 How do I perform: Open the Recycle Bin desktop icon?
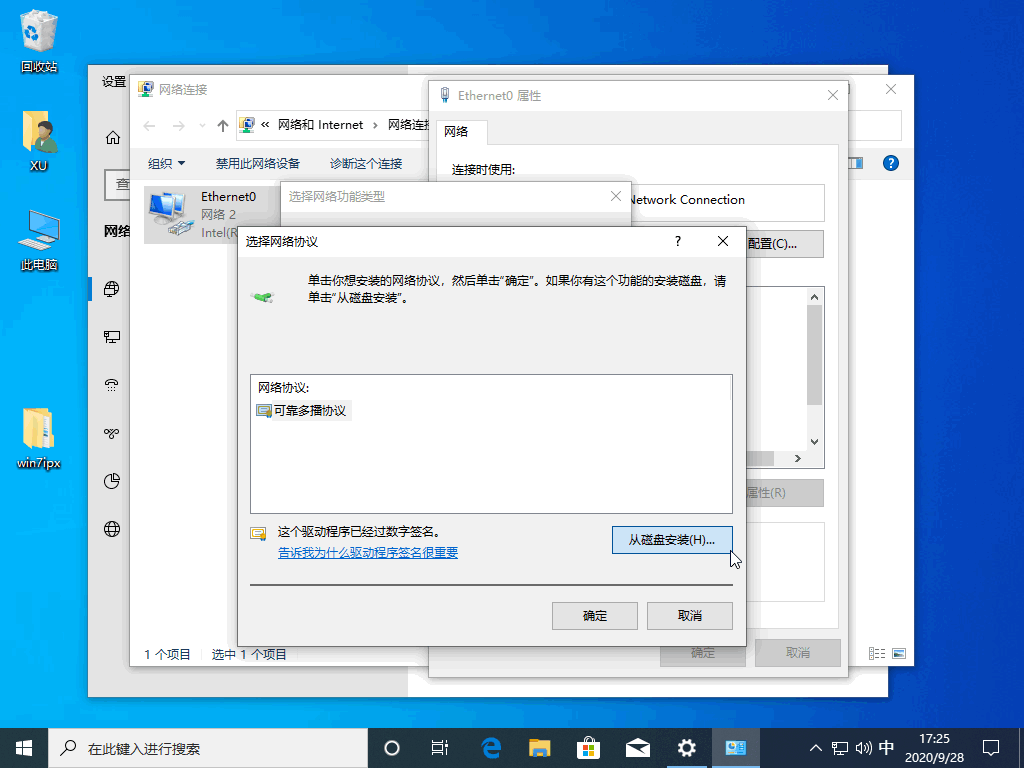[x=39, y=40]
